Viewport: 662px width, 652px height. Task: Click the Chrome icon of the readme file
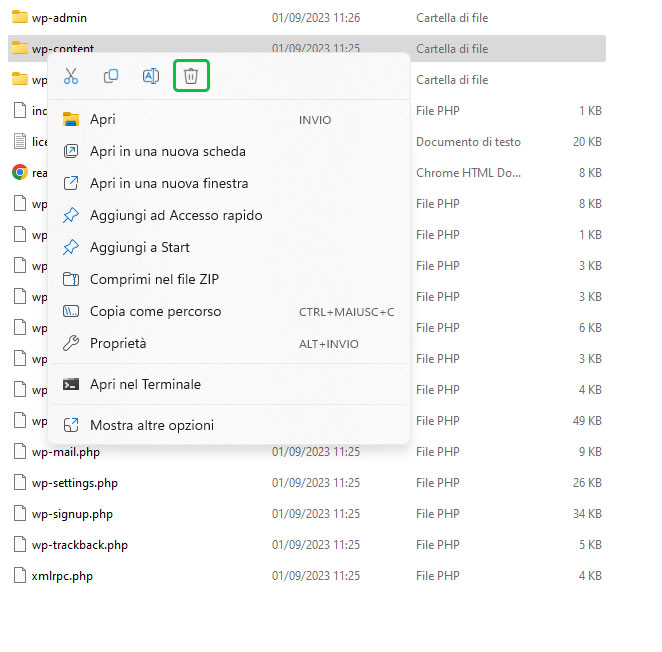coord(19,172)
